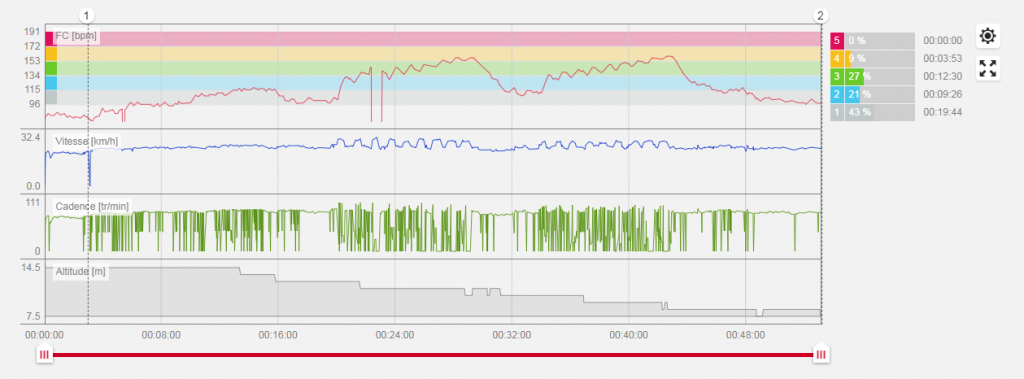
Task: Click the 00:40:00 time axis label
Action: point(628,335)
